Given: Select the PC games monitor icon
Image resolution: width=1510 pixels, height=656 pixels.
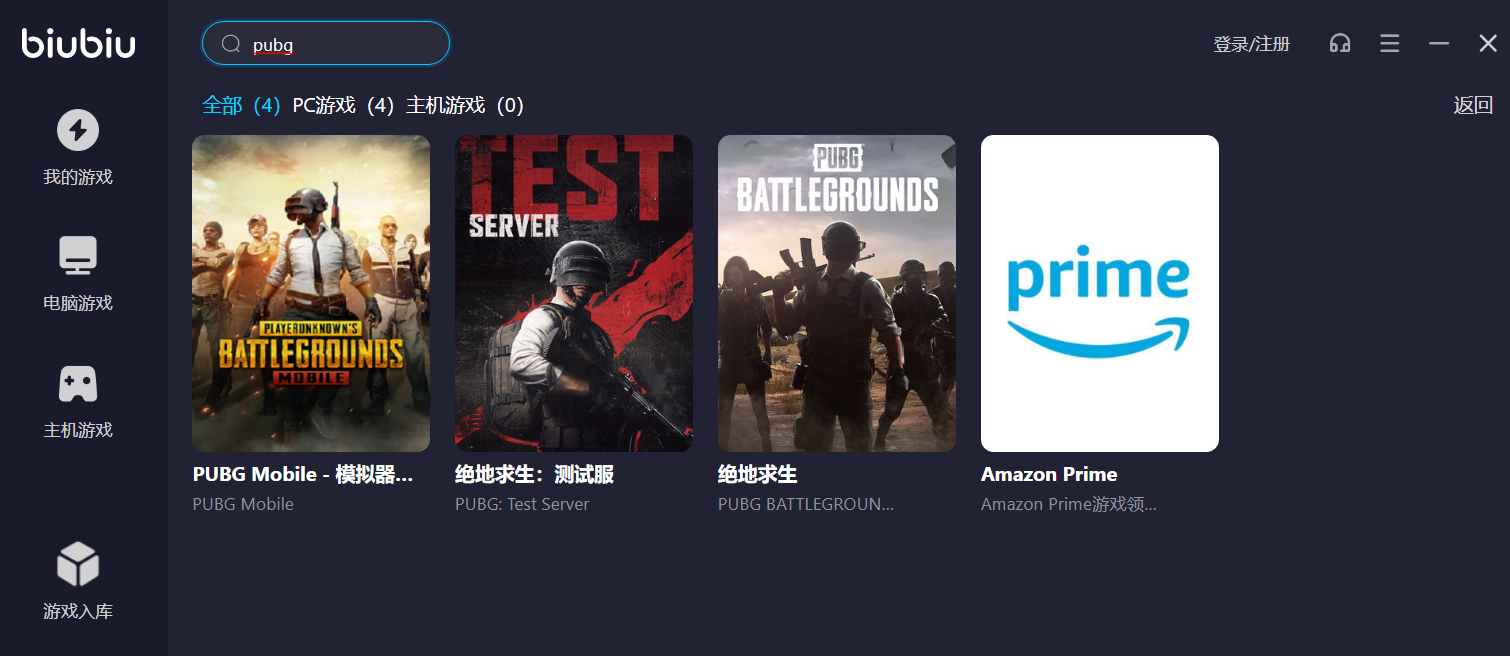Looking at the screenshot, I should click(78, 256).
